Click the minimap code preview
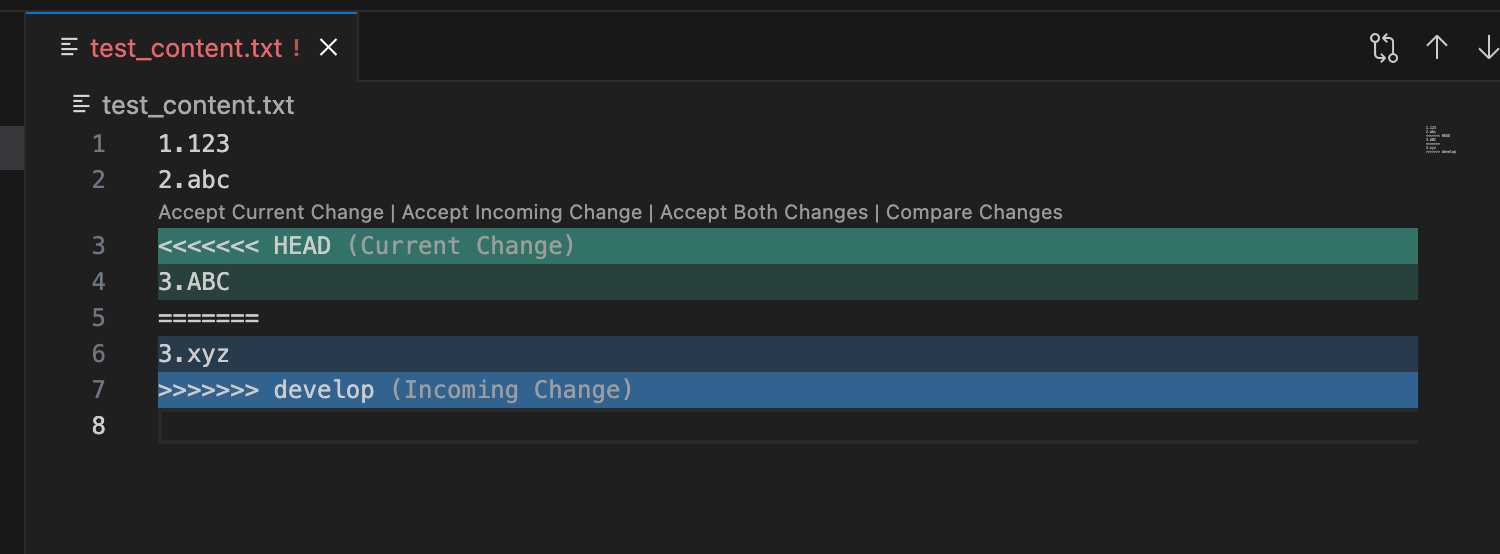 pos(1441,140)
